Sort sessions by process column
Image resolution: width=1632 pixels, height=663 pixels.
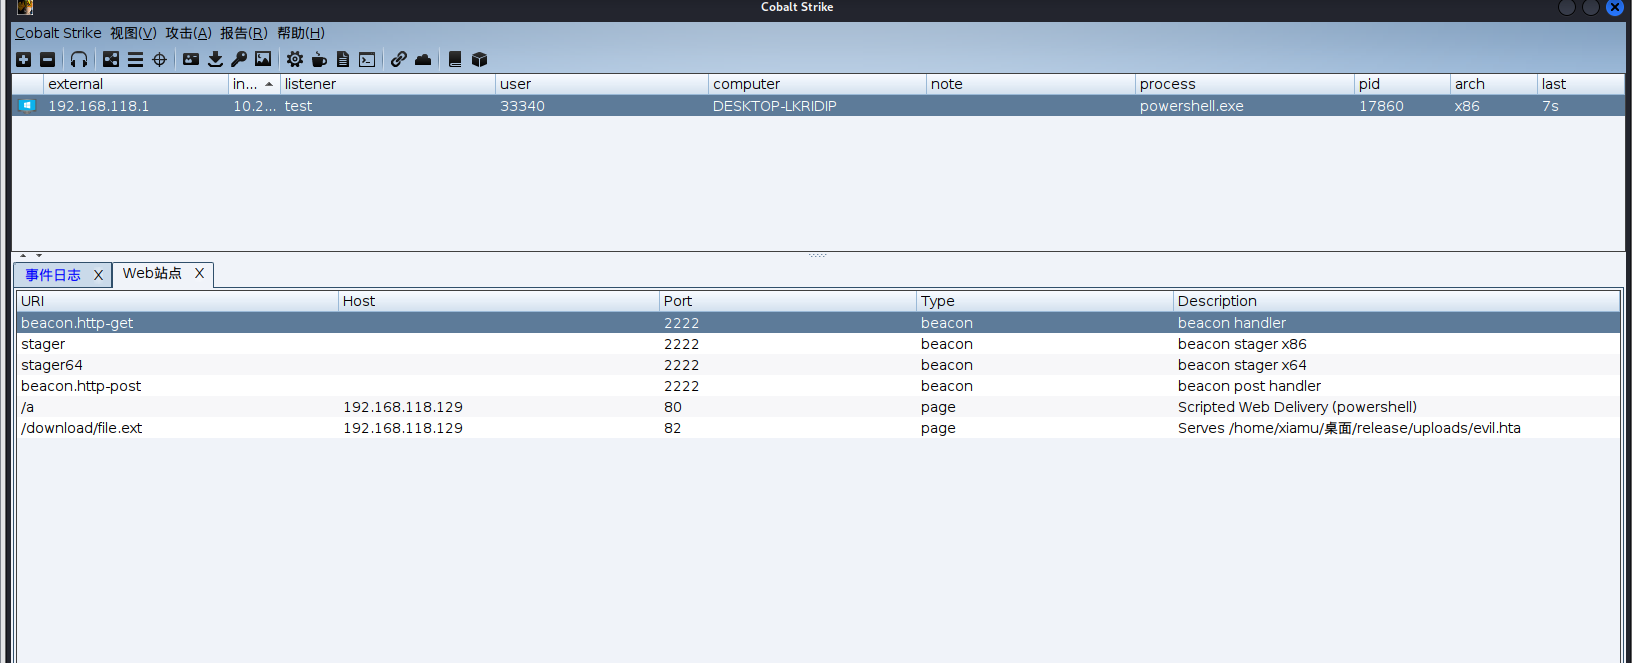coord(1245,84)
